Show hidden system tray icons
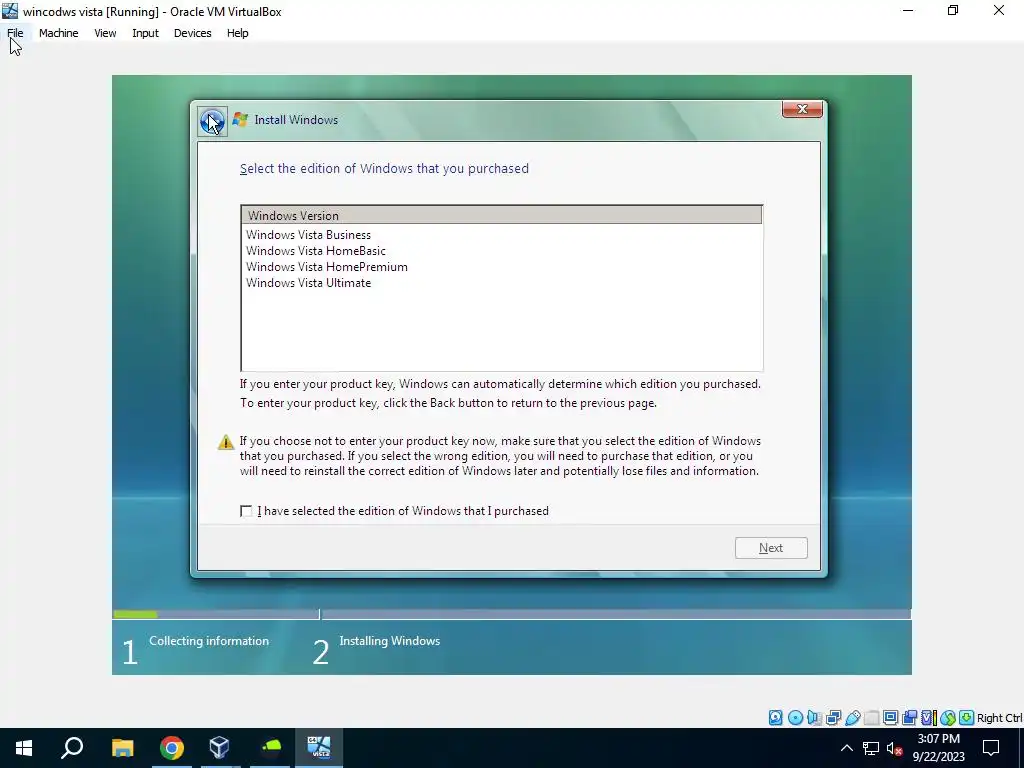 click(846, 748)
